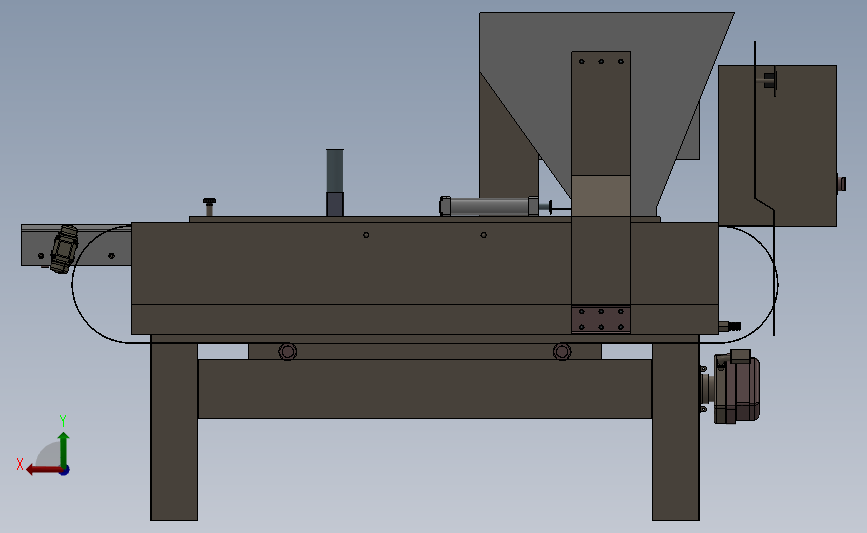Select the right roller circle under the frame

click(x=562, y=351)
